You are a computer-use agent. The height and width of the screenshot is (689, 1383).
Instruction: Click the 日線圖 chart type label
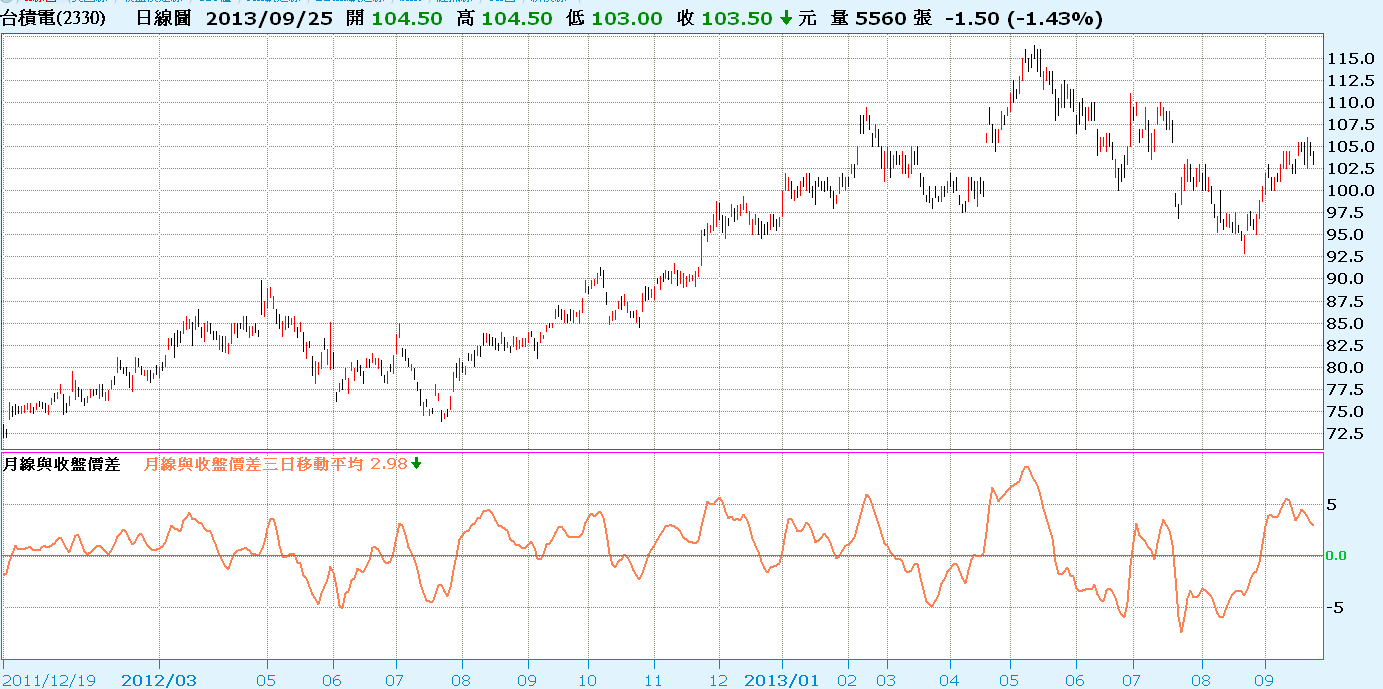(162, 18)
